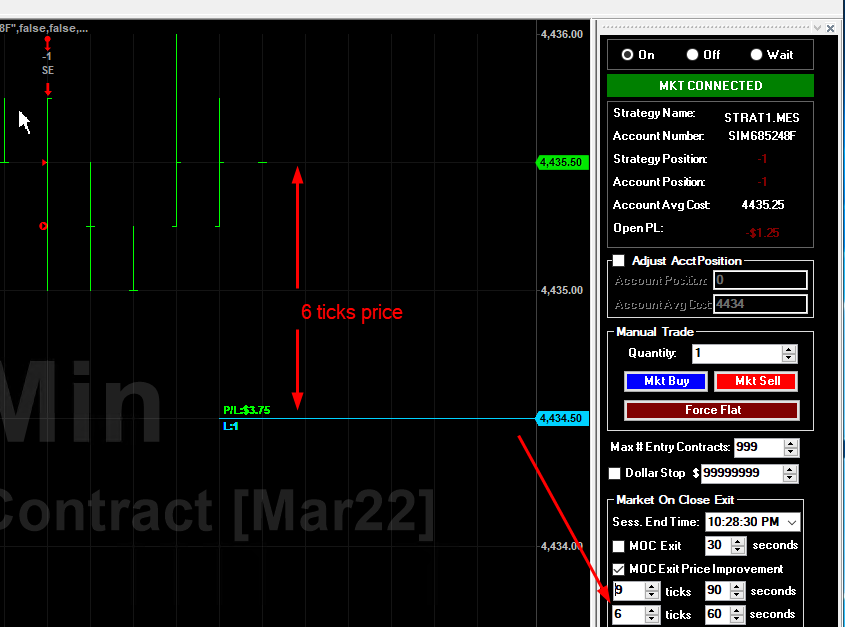The width and height of the screenshot is (845, 627).
Task: Click the green 4,435.50 price label
Action: (x=563, y=162)
